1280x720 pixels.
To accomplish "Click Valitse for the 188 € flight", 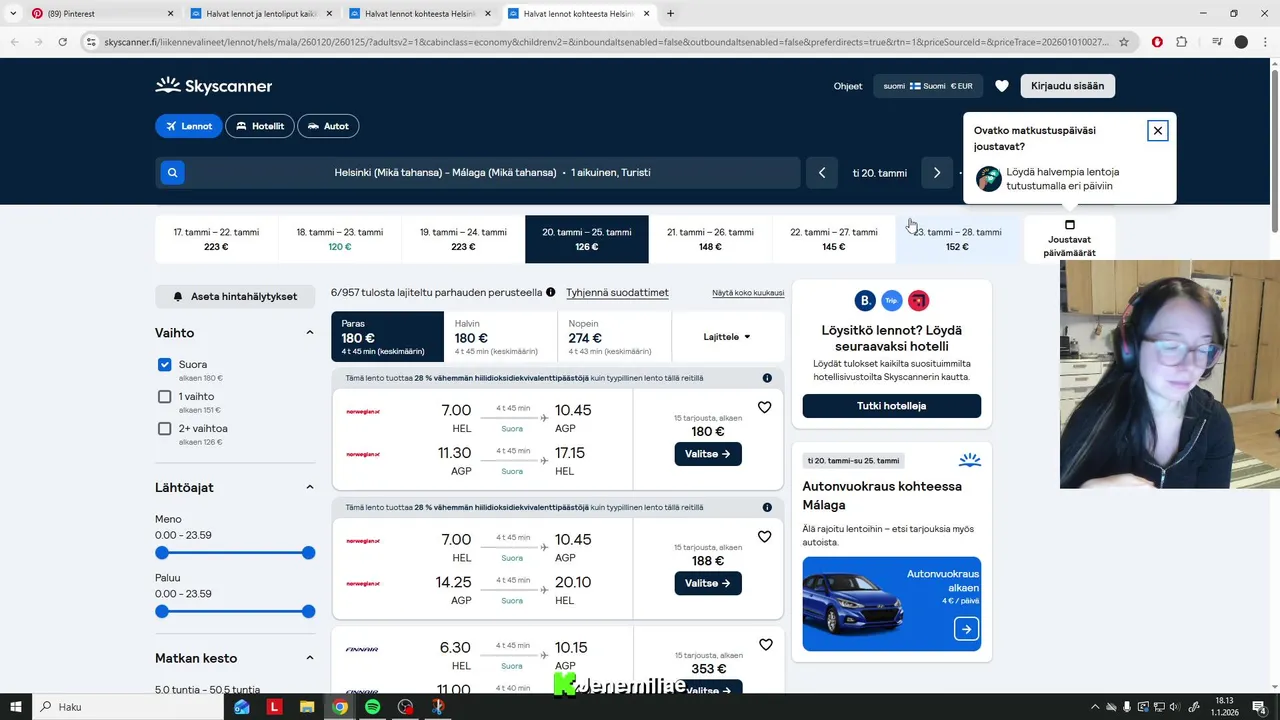I will [708, 583].
